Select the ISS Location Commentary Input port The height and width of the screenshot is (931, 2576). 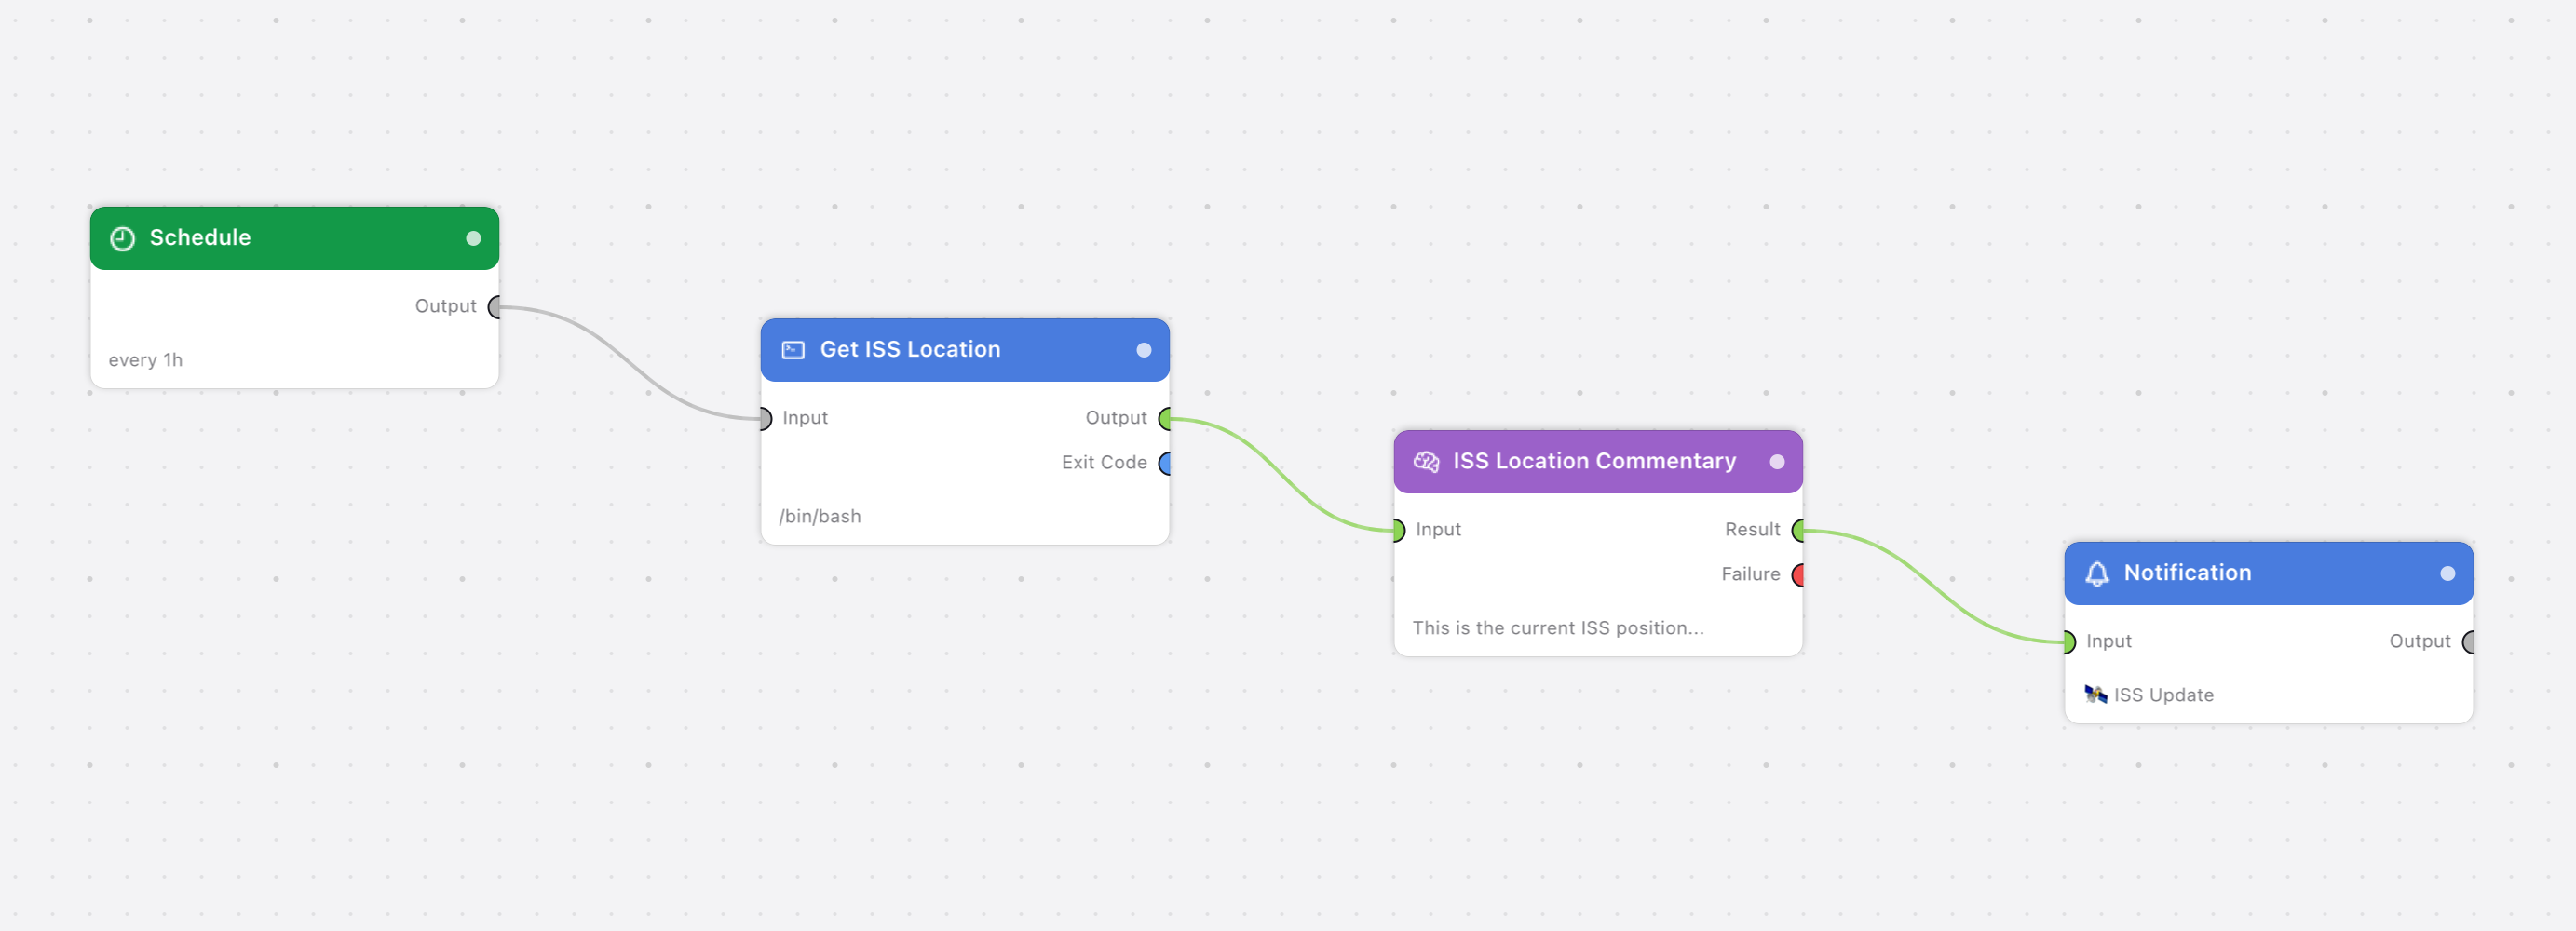click(x=1399, y=530)
